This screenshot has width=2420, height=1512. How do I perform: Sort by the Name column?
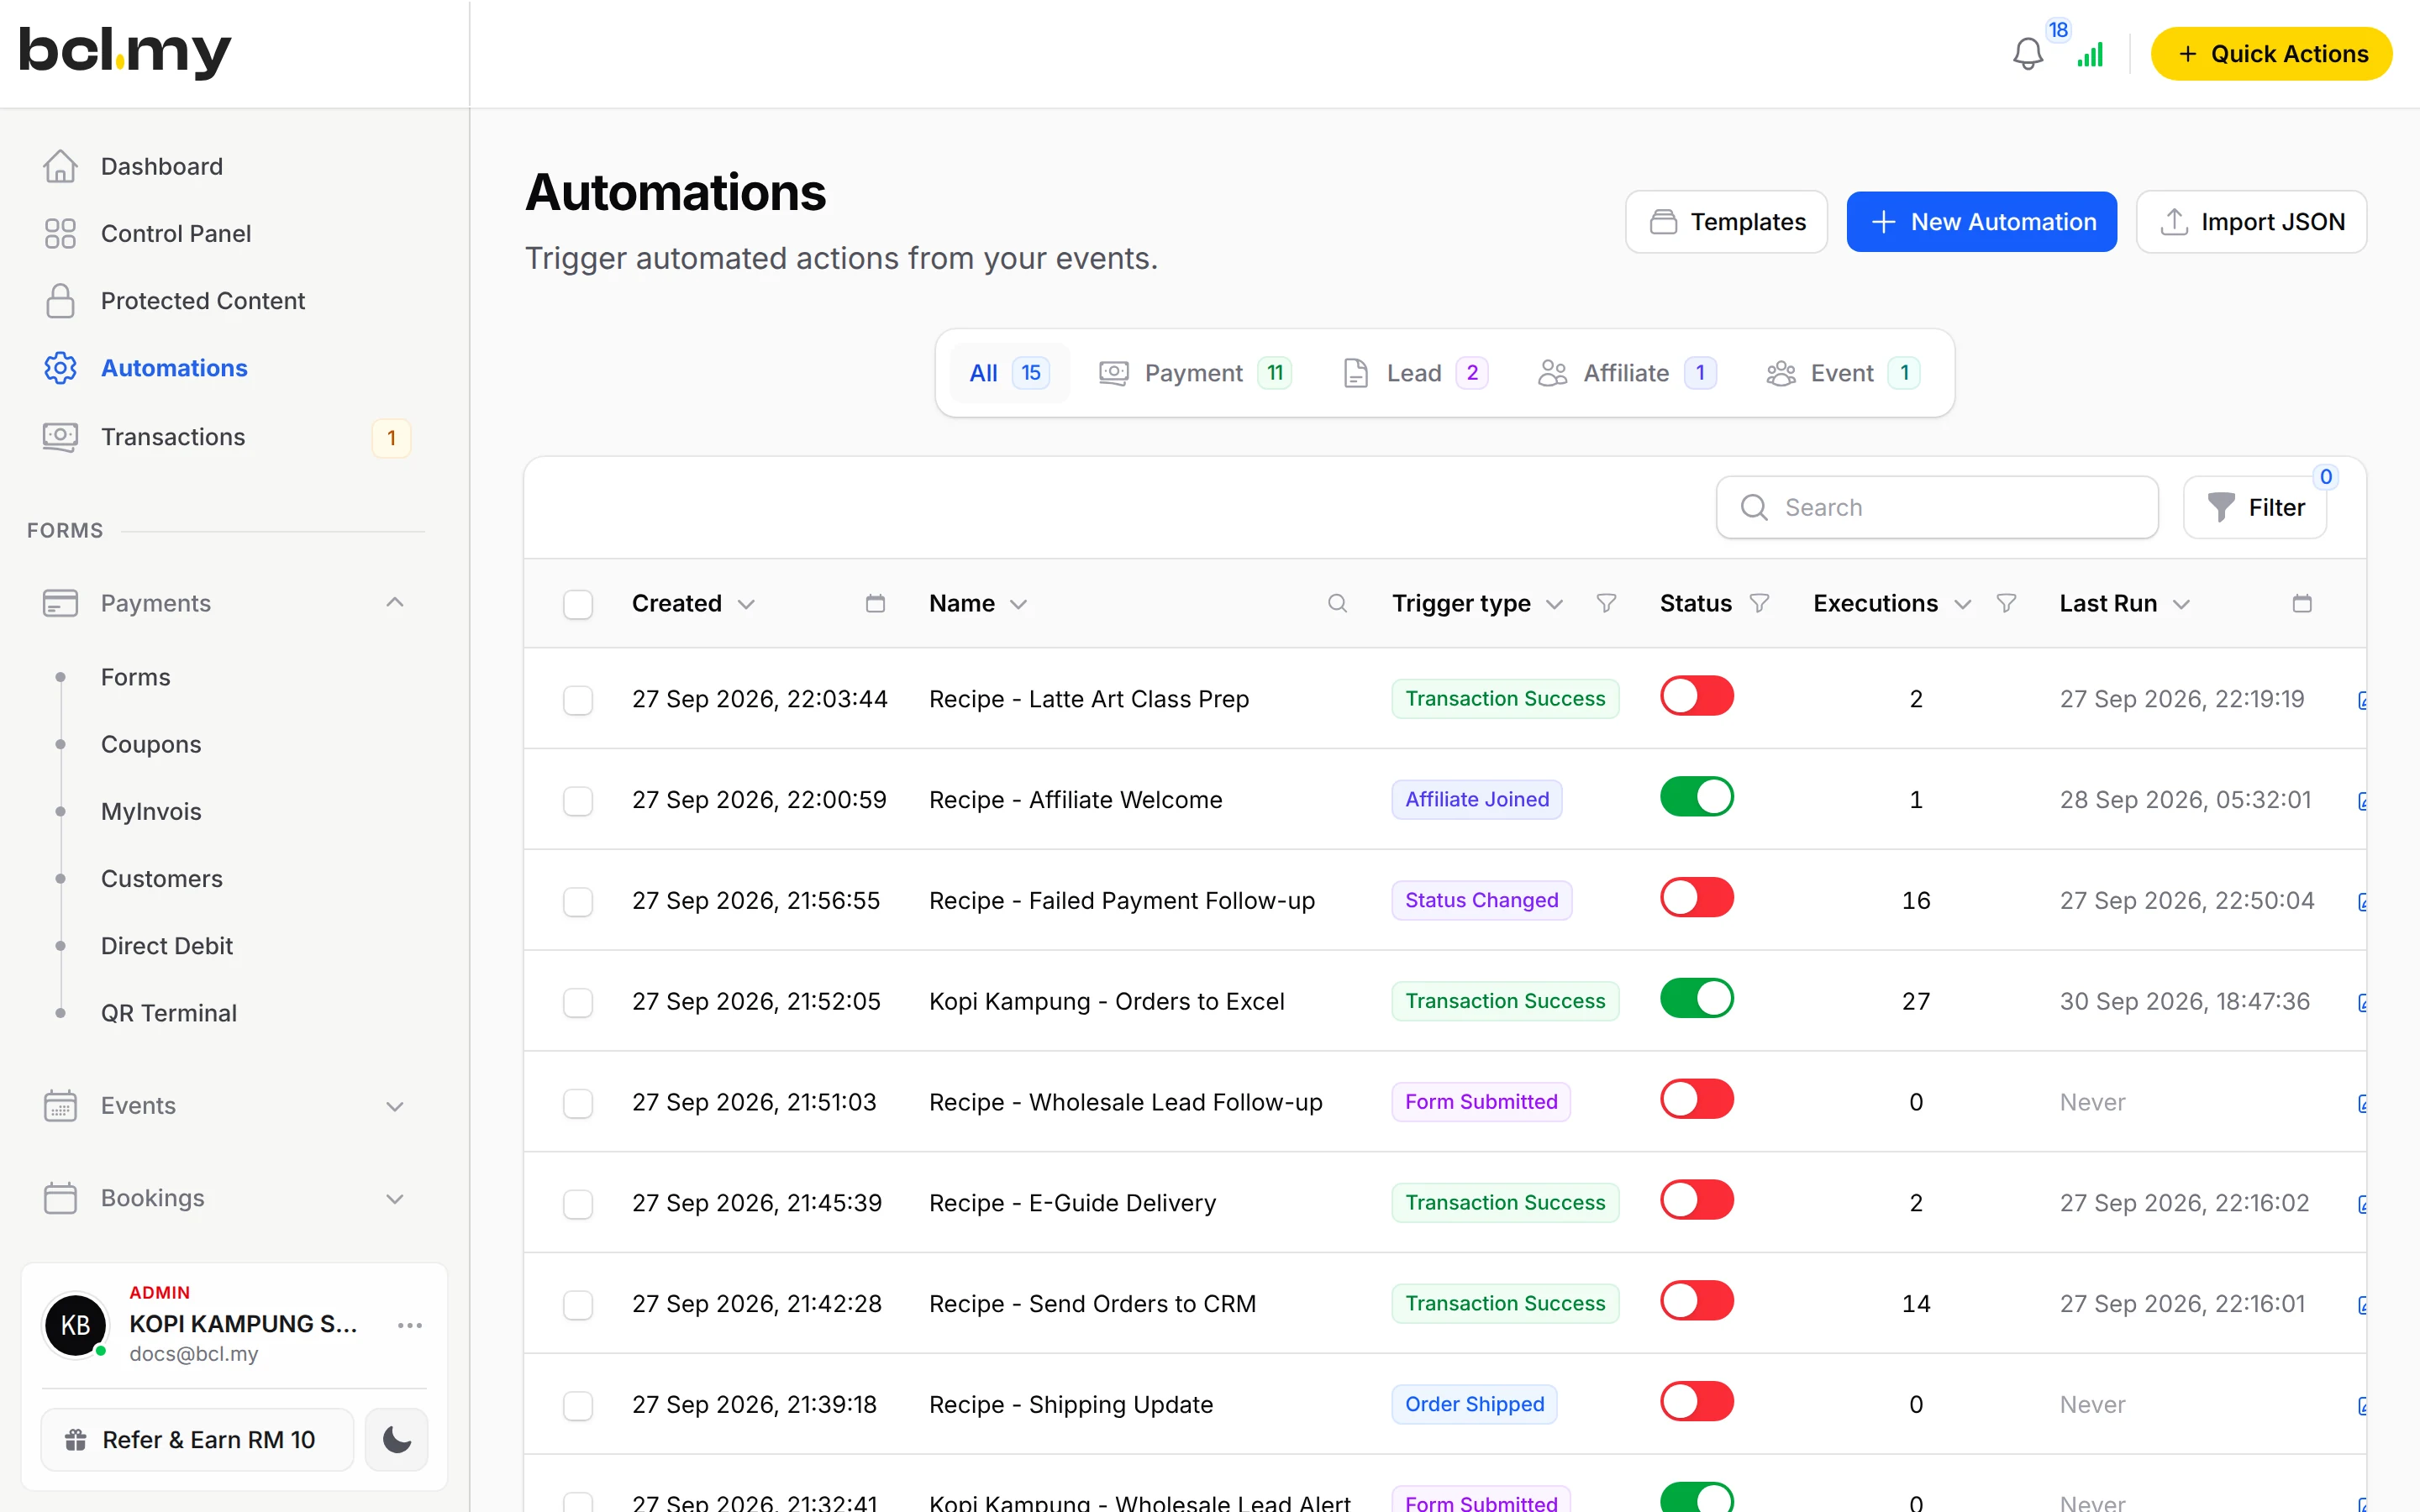click(x=977, y=603)
